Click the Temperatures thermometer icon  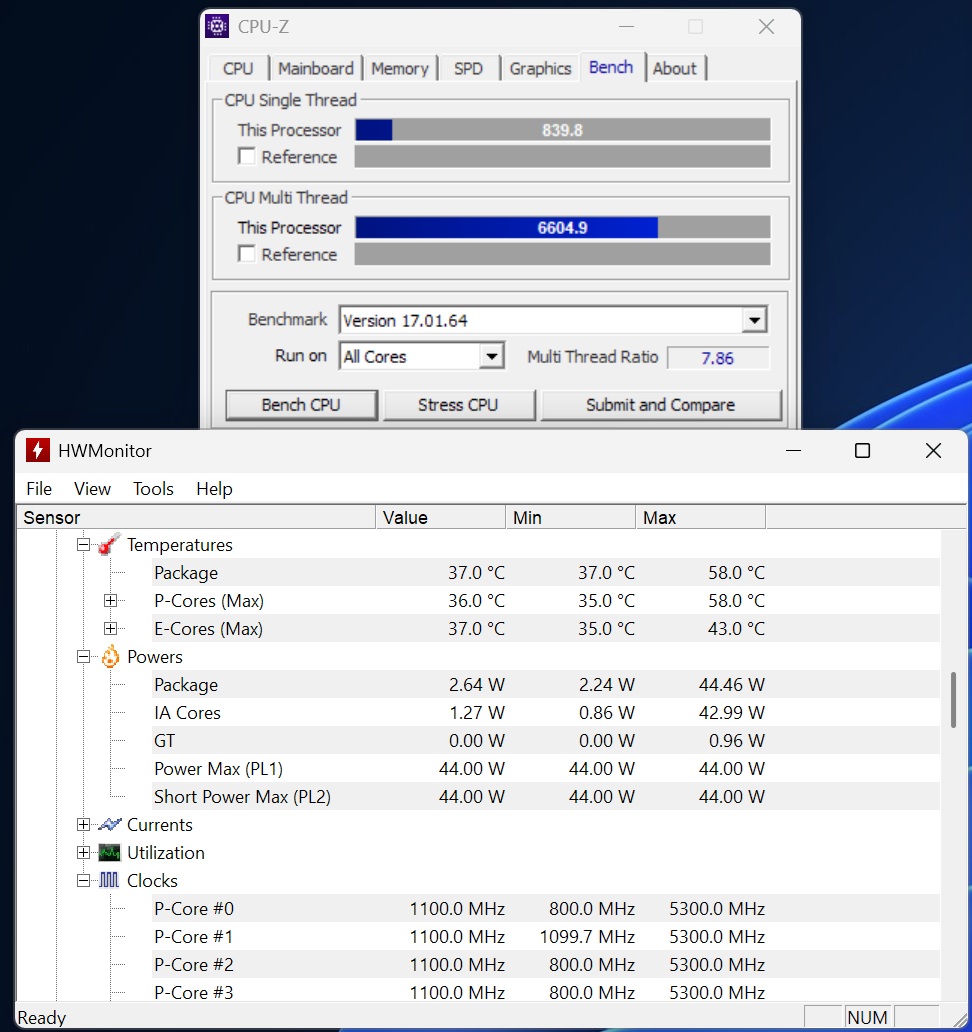tap(109, 544)
